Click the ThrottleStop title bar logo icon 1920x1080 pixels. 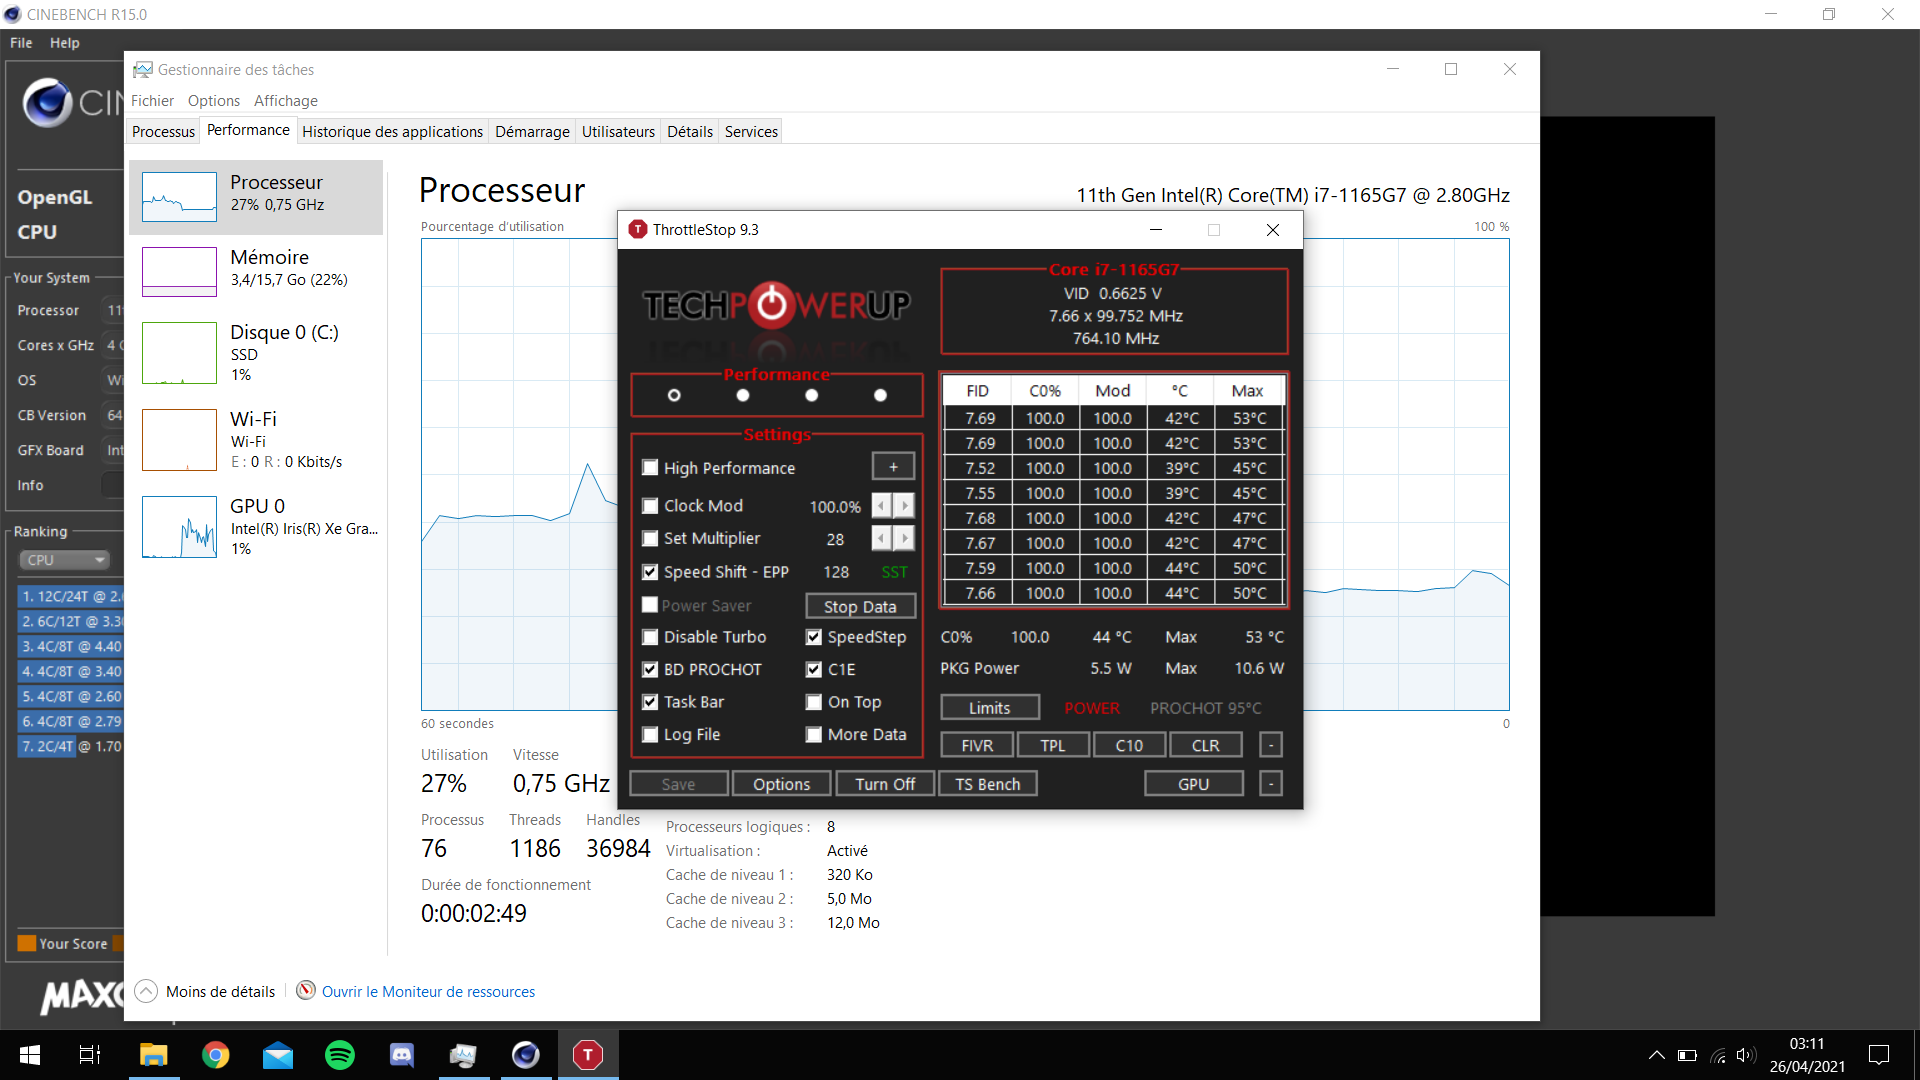[x=638, y=229]
